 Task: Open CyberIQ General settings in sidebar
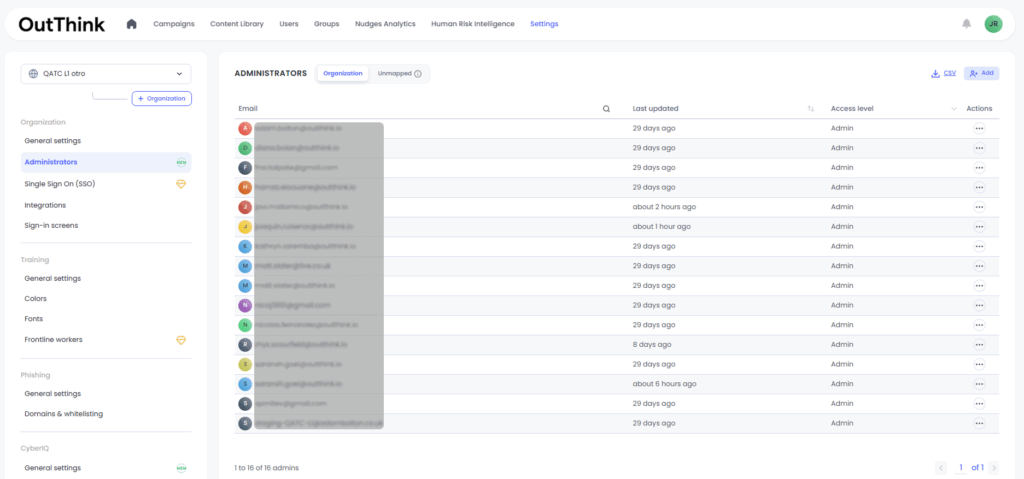pos(53,468)
